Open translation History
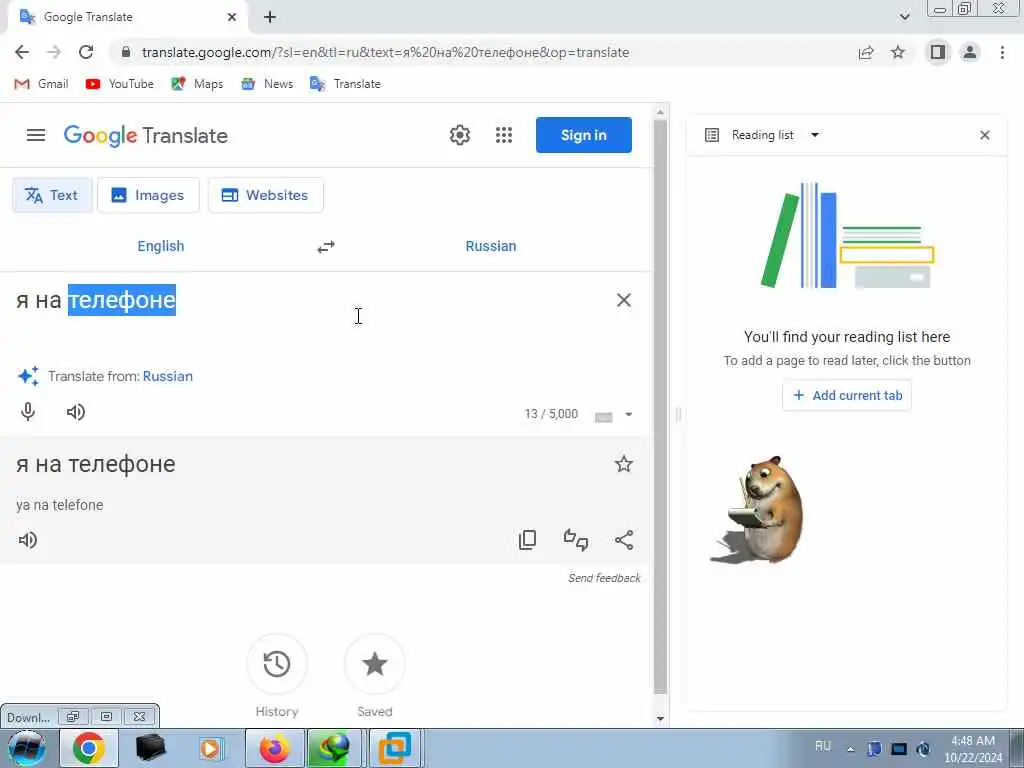The height and width of the screenshot is (768, 1024). (x=277, y=664)
